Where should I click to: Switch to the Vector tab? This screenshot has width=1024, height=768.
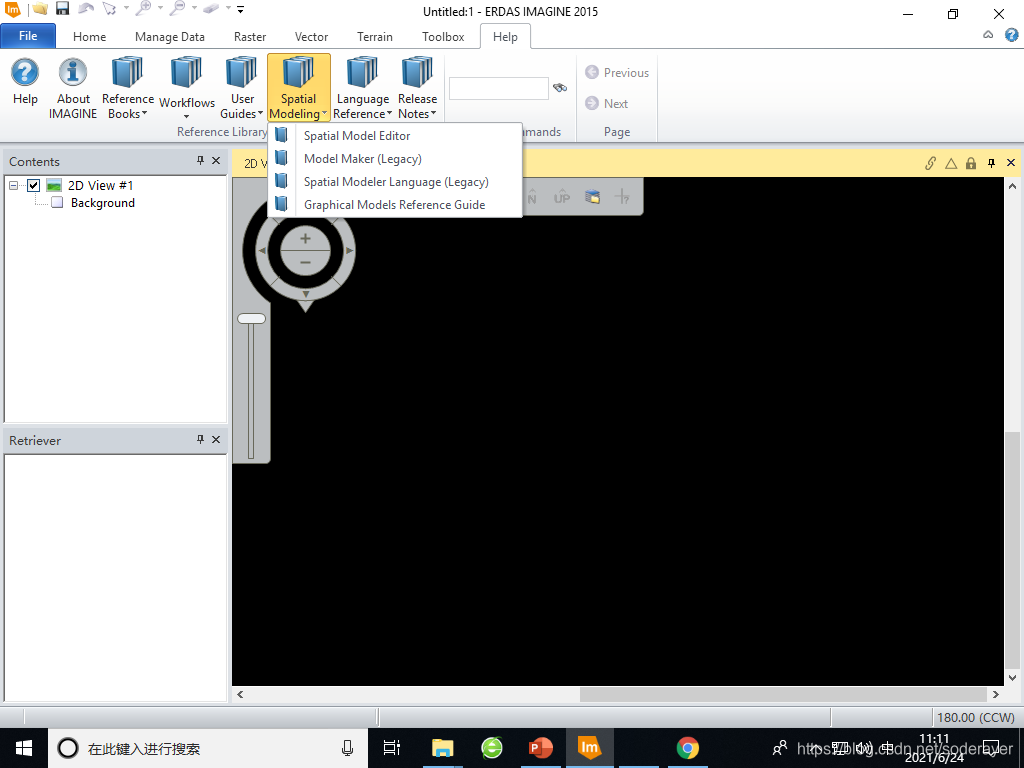[312, 37]
